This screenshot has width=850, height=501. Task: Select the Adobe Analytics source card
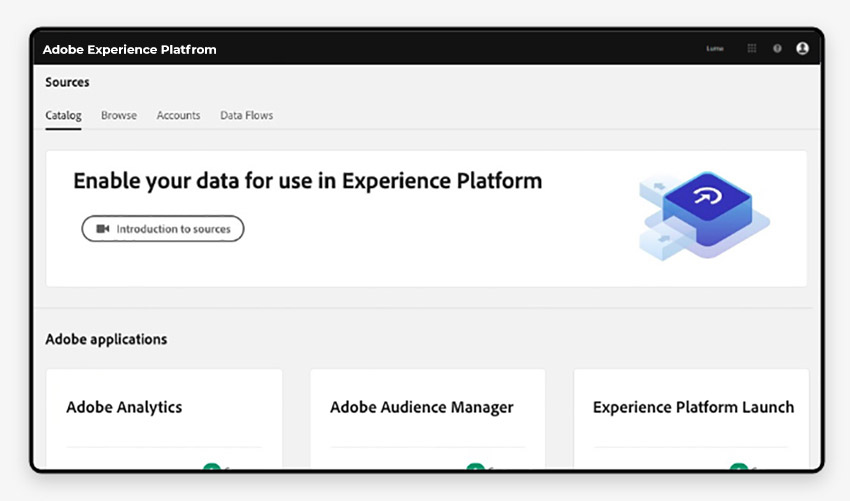[164, 418]
